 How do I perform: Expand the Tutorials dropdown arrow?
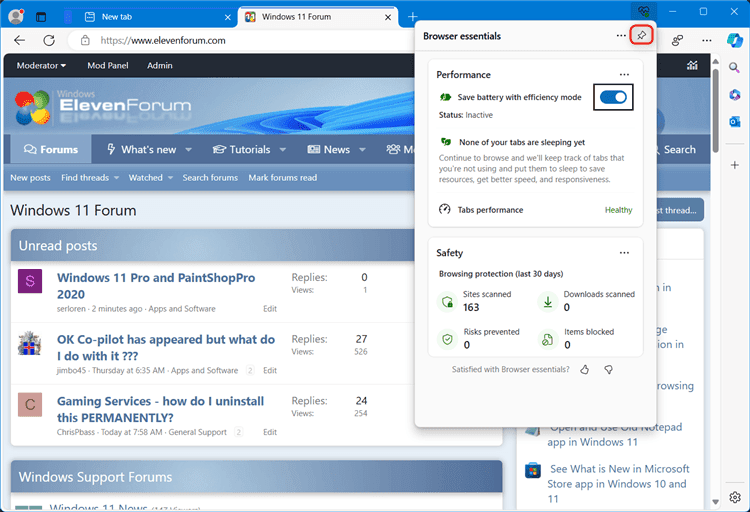point(283,150)
